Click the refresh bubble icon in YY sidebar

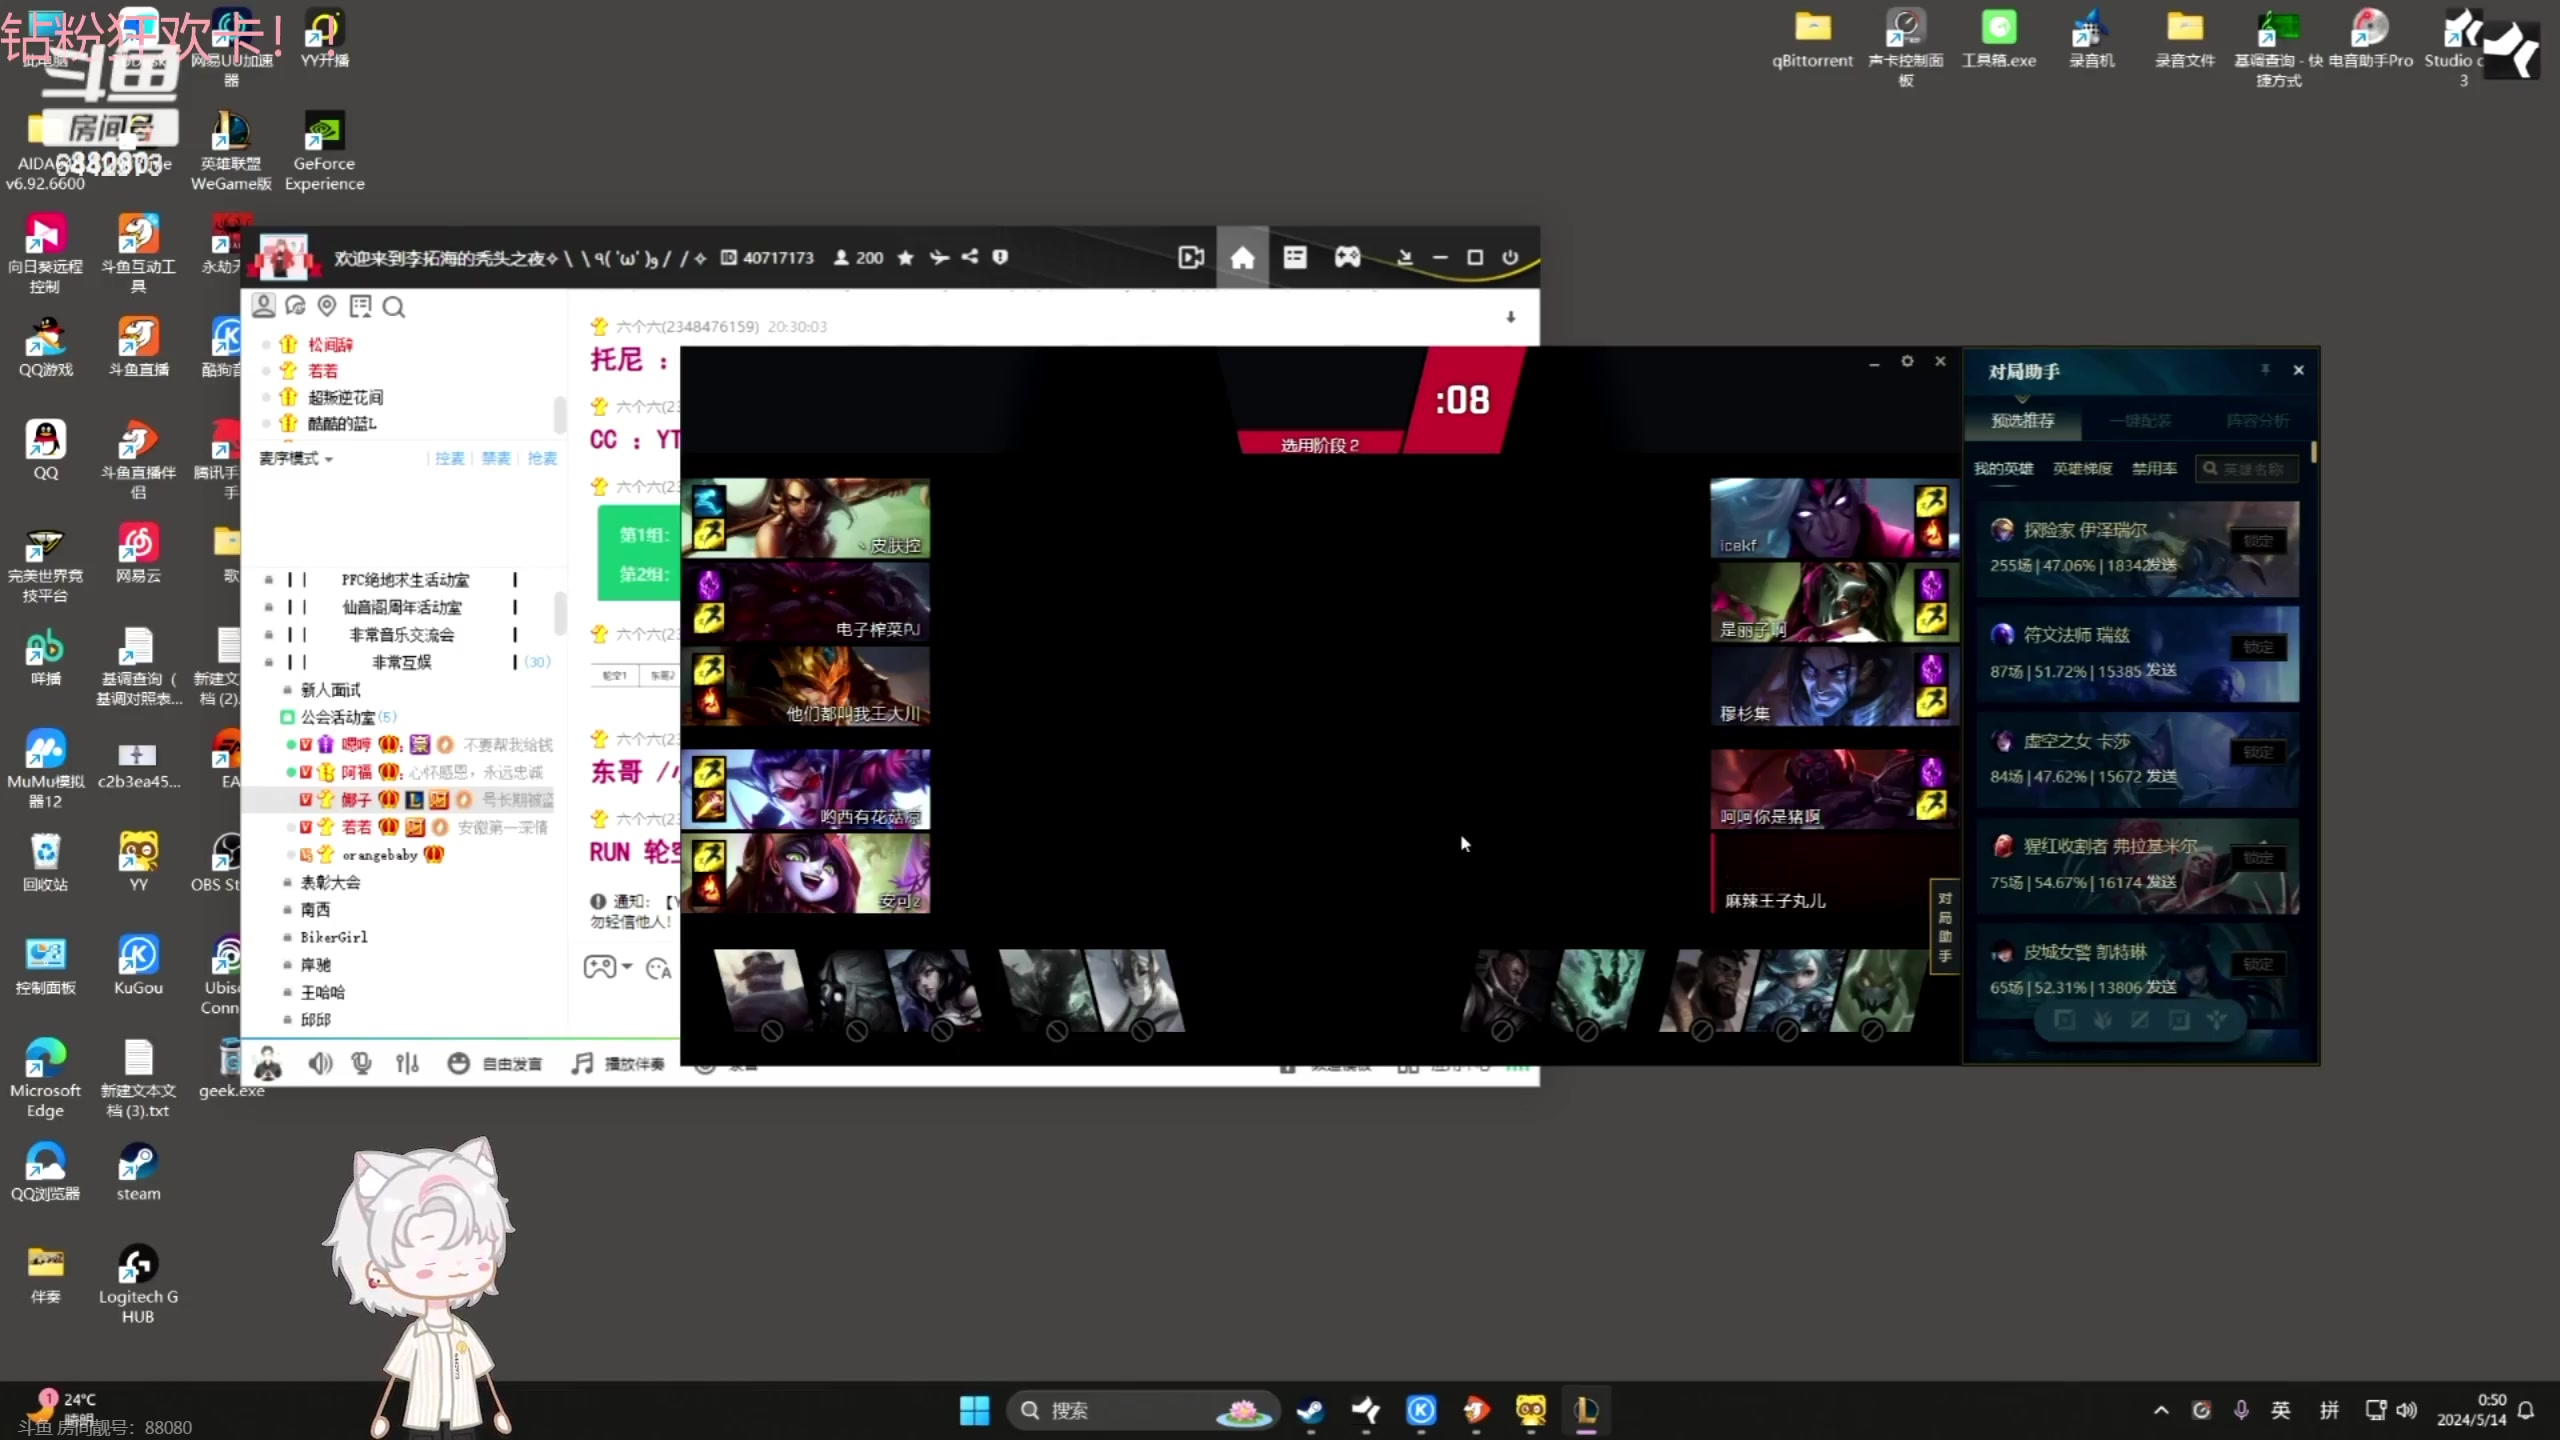click(x=296, y=306)
